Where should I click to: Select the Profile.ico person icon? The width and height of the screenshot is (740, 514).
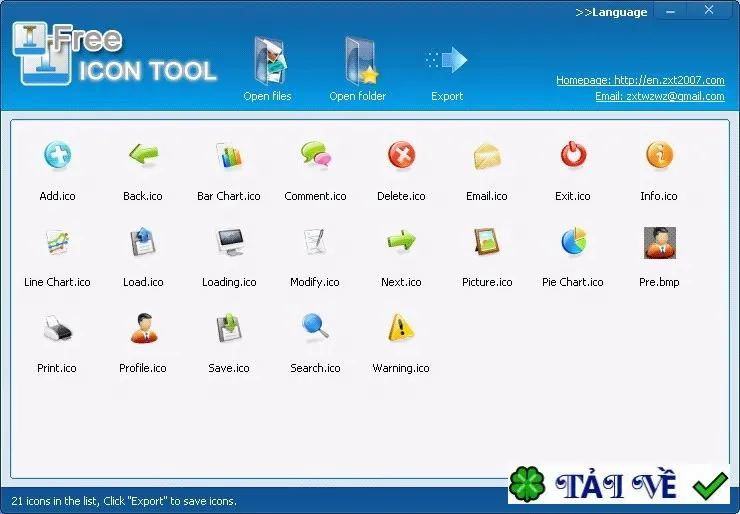(143, 328)
